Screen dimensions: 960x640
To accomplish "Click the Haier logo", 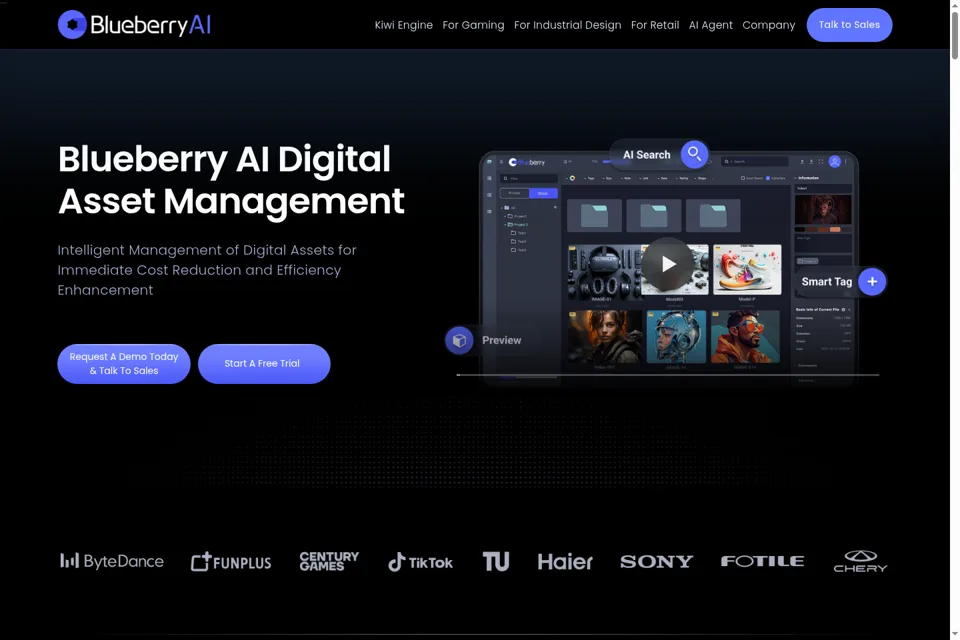I will coord(565,562).
